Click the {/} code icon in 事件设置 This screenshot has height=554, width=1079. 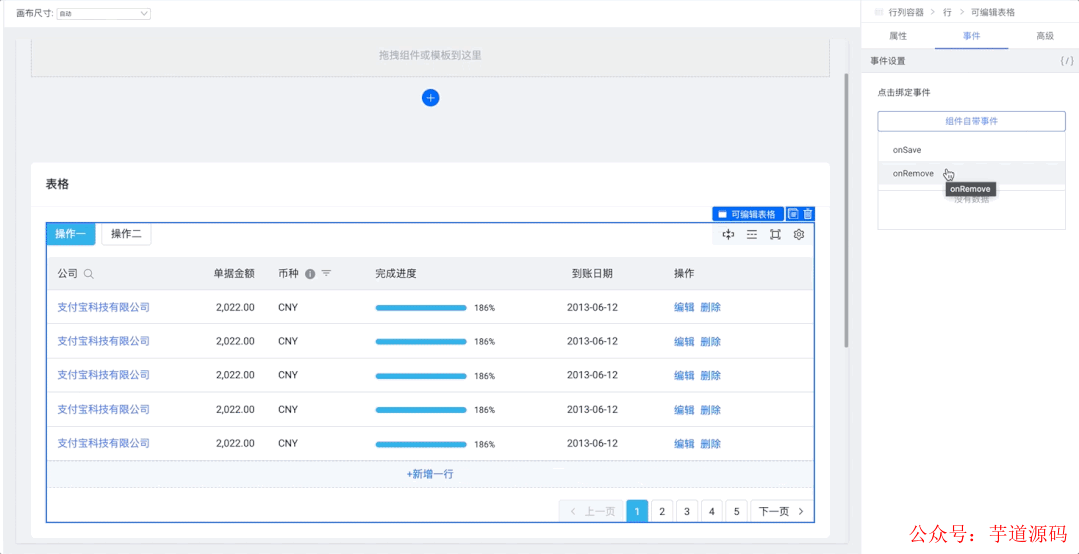pyautogui.click(x=1067, y=61)
